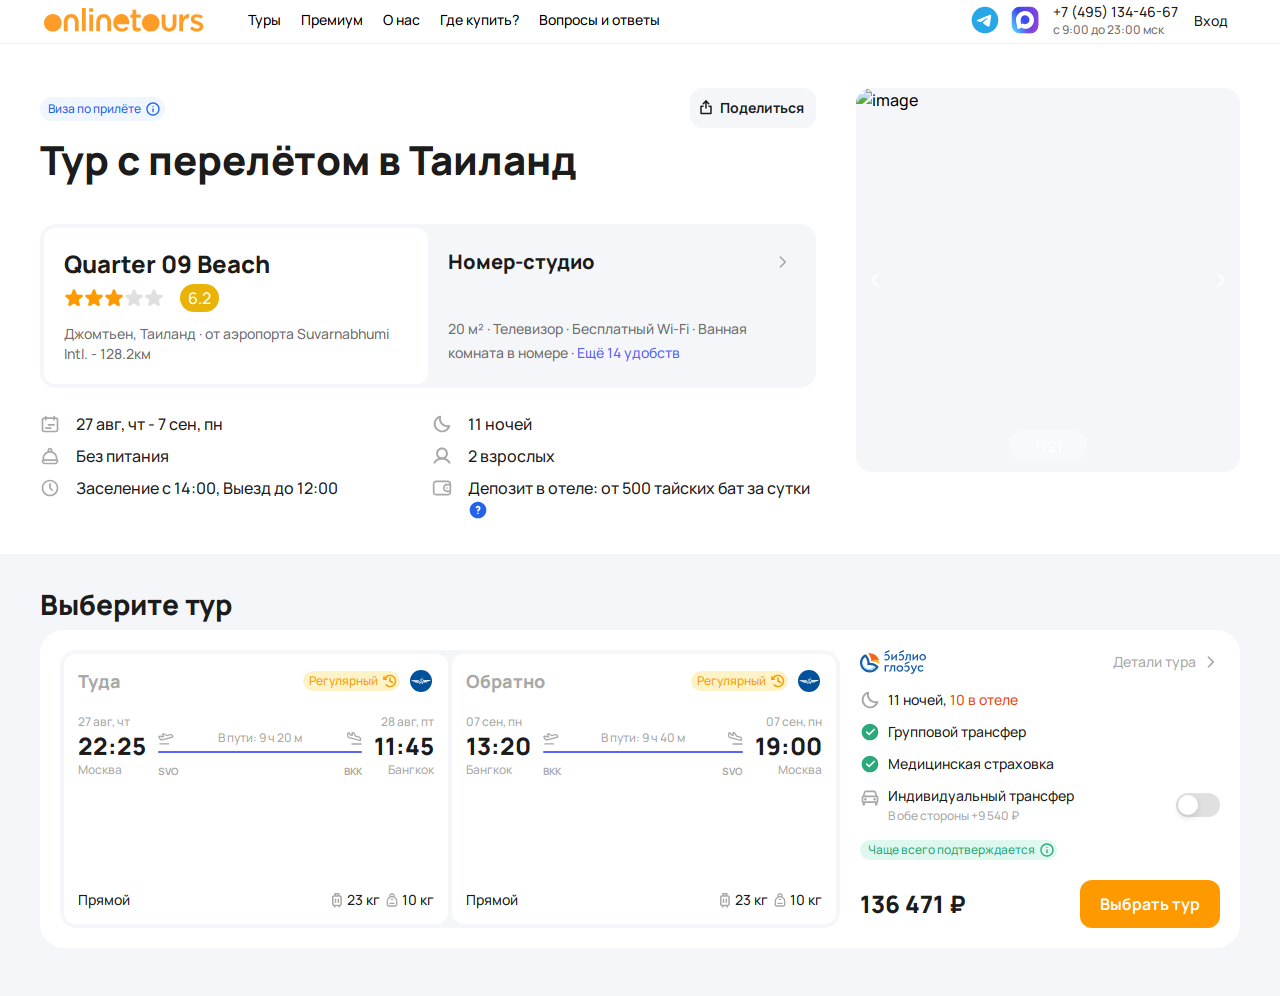Click the Библио Глобус operator logo
Screen dimensions: 1280x996
[893, 662]
